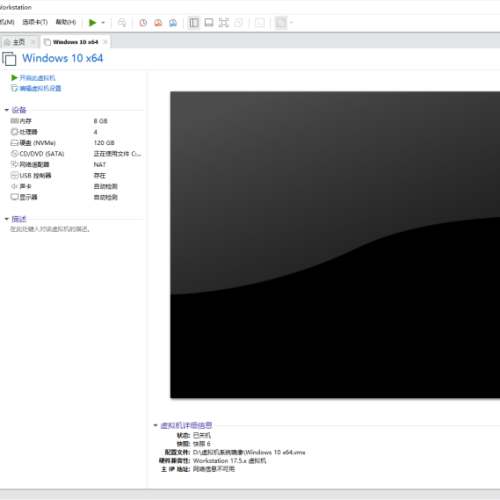The image size is (500, 500).
Task: Collapse the 描述 description section
Action: 6,219
